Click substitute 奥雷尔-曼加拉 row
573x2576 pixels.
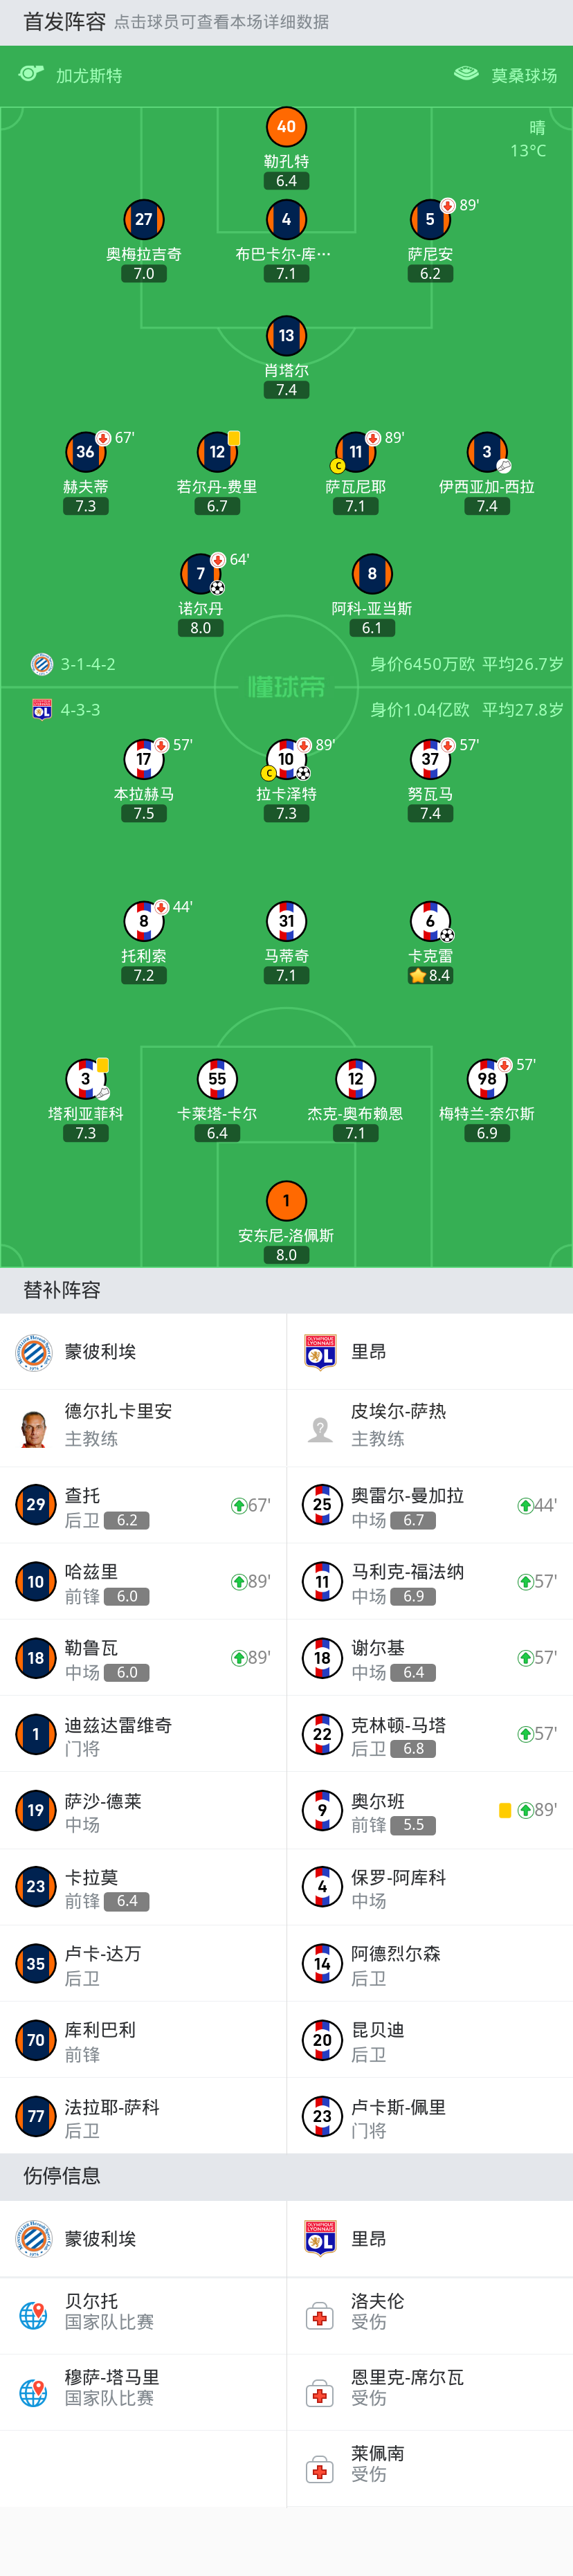click(x=429, y=1506)
